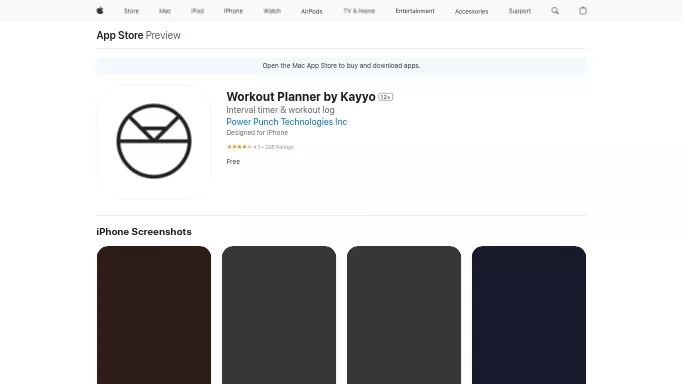This screenshot has width=683, height=384.
Task: Click the Apple logo icon
Action: click(x=100, y=11)
